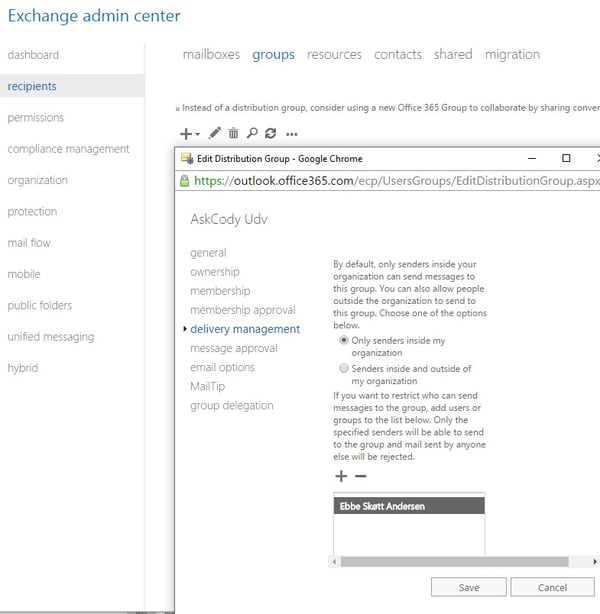Refresh the groups list

pyautogui.click(x=270, y=133)
